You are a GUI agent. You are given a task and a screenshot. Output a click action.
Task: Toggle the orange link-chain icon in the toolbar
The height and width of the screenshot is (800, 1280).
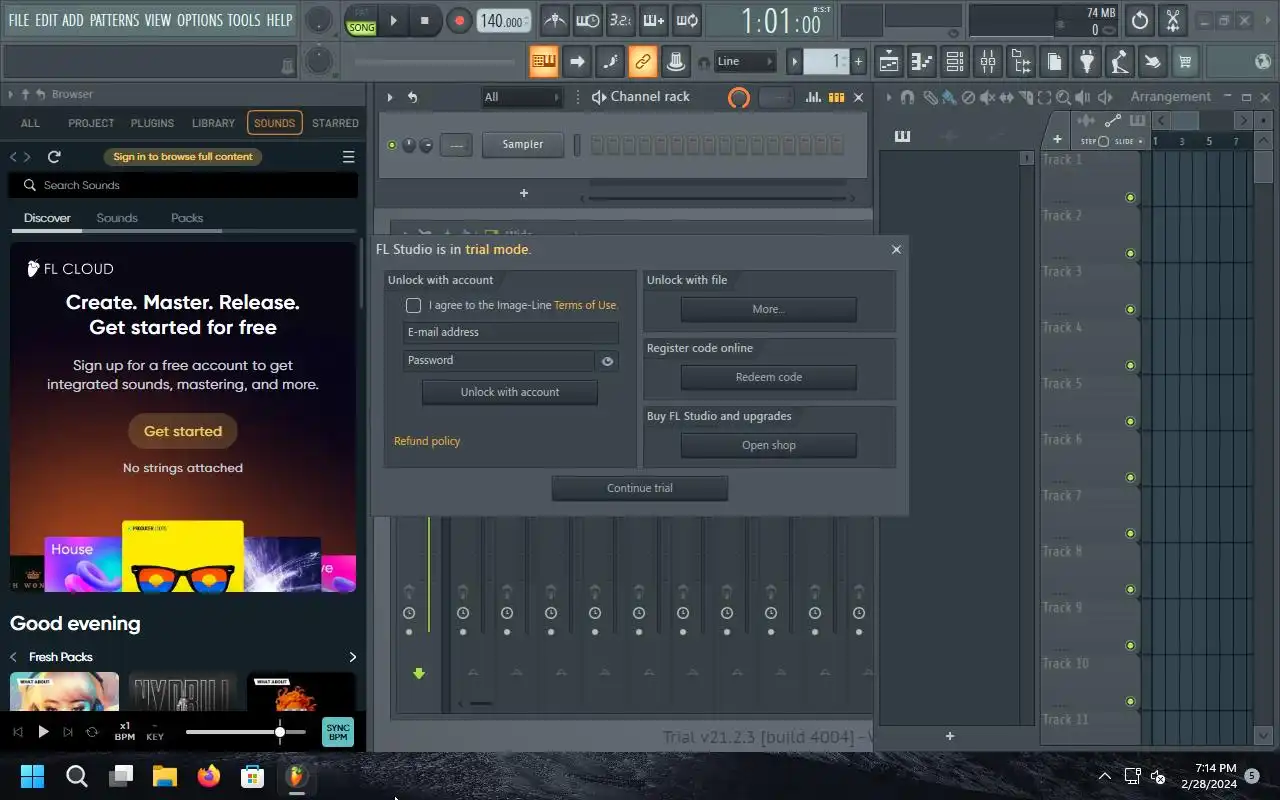coord(643,61)
